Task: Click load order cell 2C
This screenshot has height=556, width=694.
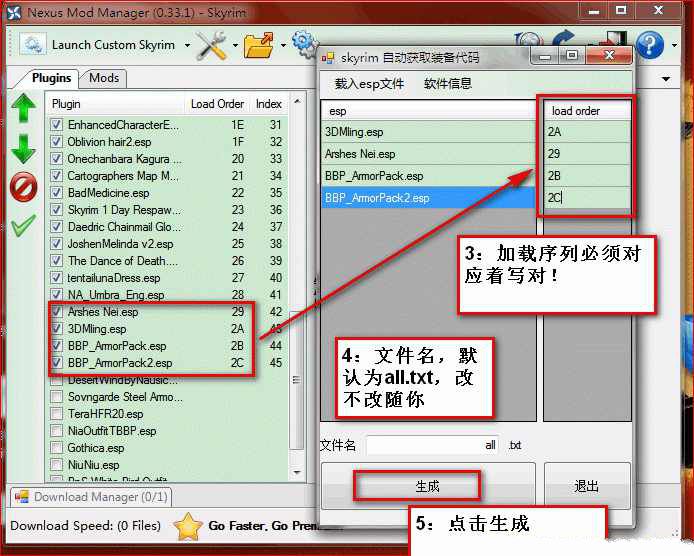Action: (587, 197)
